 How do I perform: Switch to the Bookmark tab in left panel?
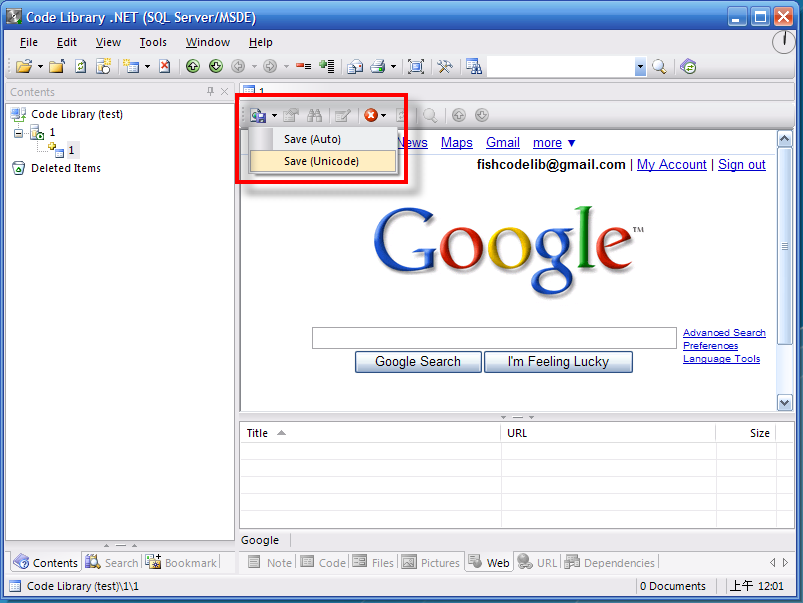point(181,563)
